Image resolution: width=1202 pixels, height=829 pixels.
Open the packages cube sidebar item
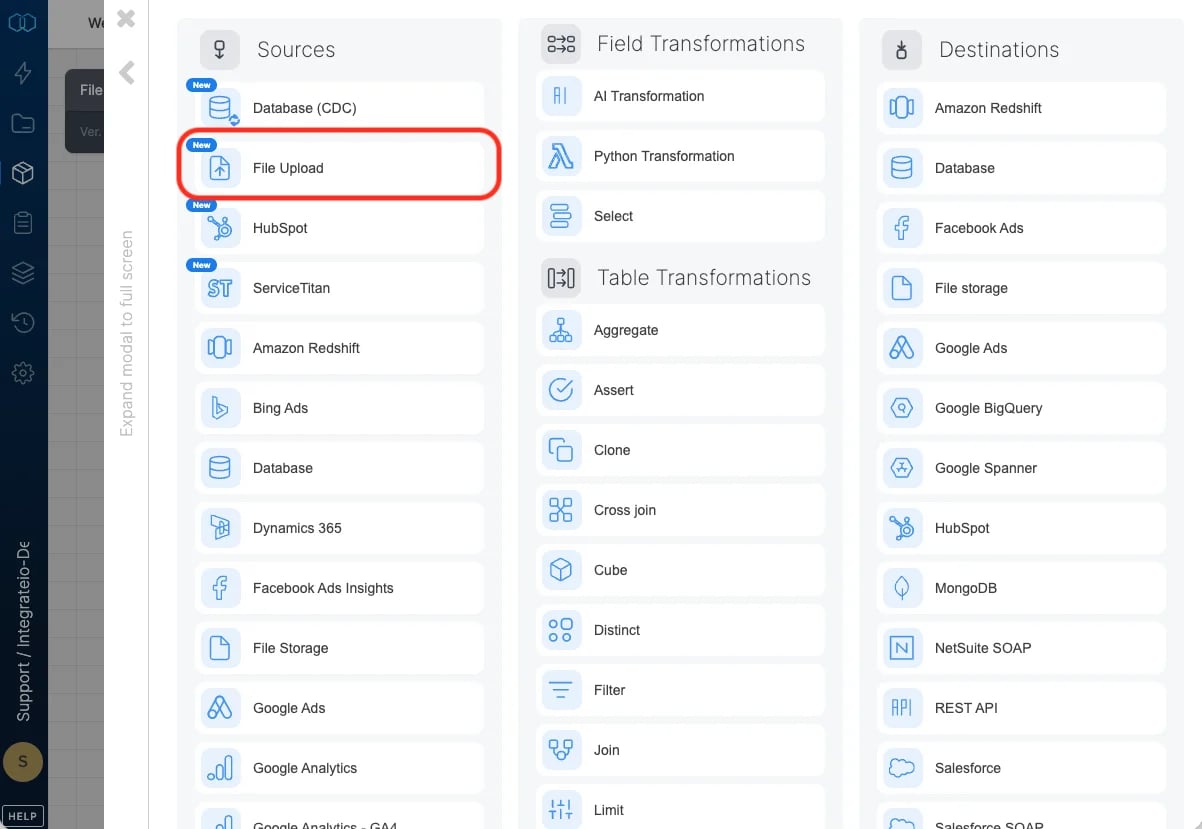click(23, 173)
